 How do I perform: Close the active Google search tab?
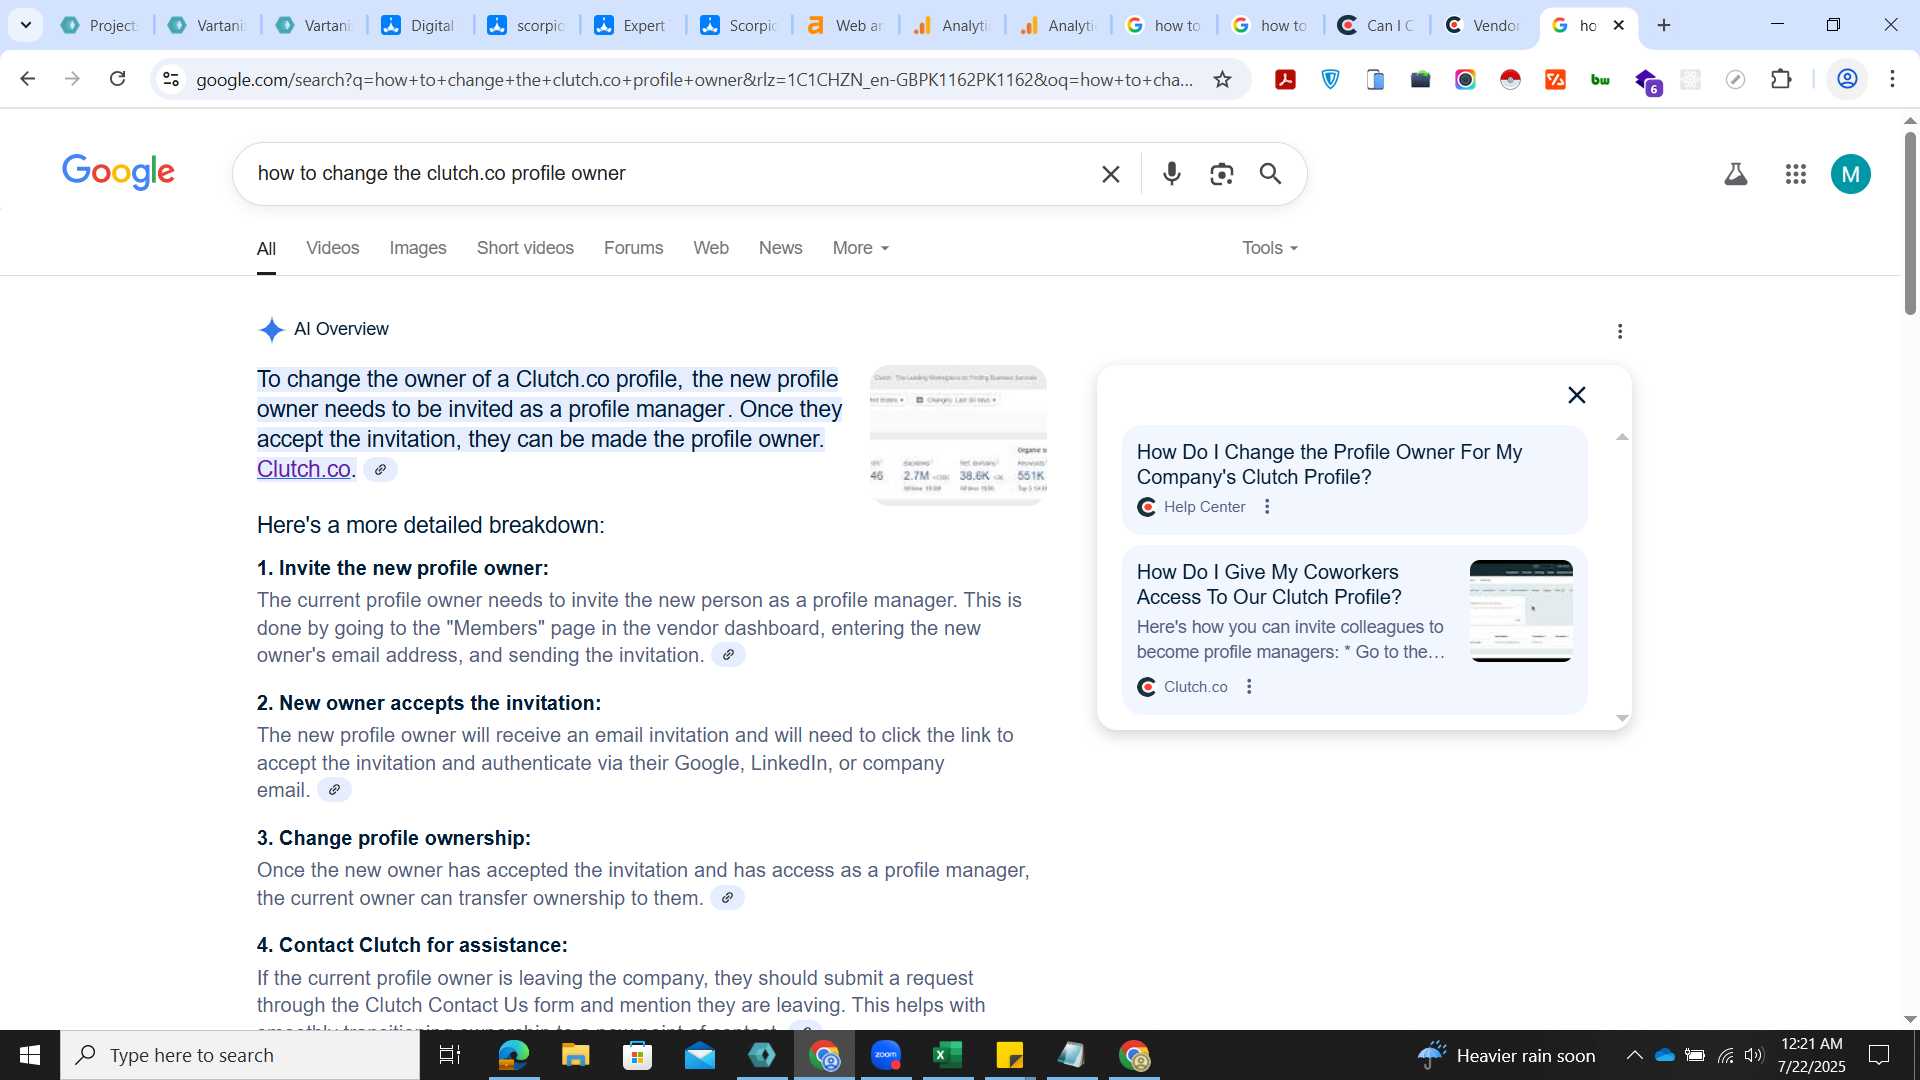(x=1619, y=25)
